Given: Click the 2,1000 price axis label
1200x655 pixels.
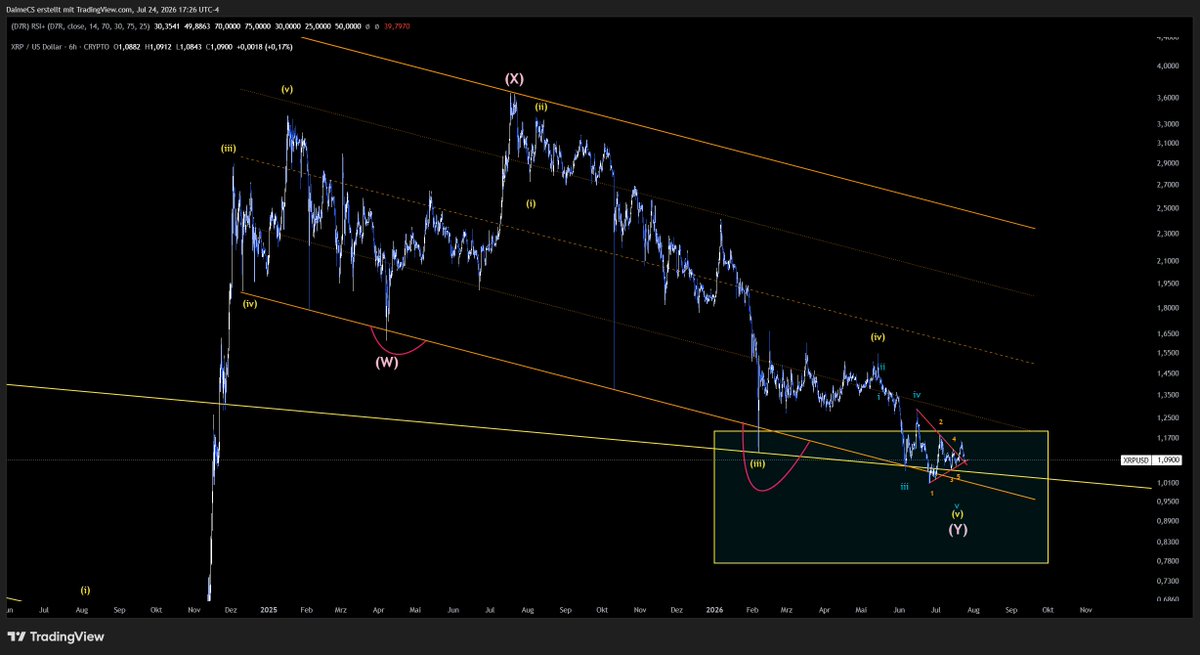Looking at the screenshot, I should pos(1166,261).
